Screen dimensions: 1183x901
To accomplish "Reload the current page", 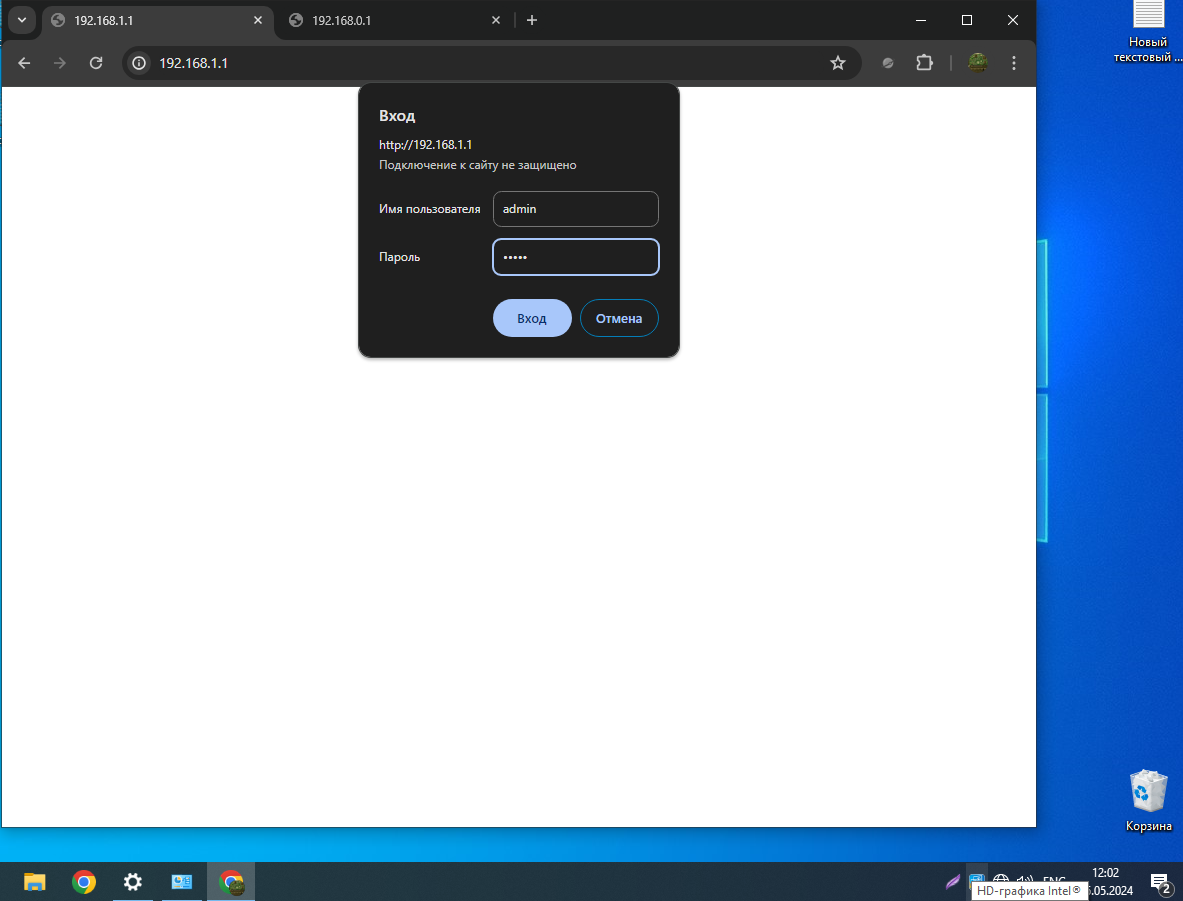I will [96, 63].
